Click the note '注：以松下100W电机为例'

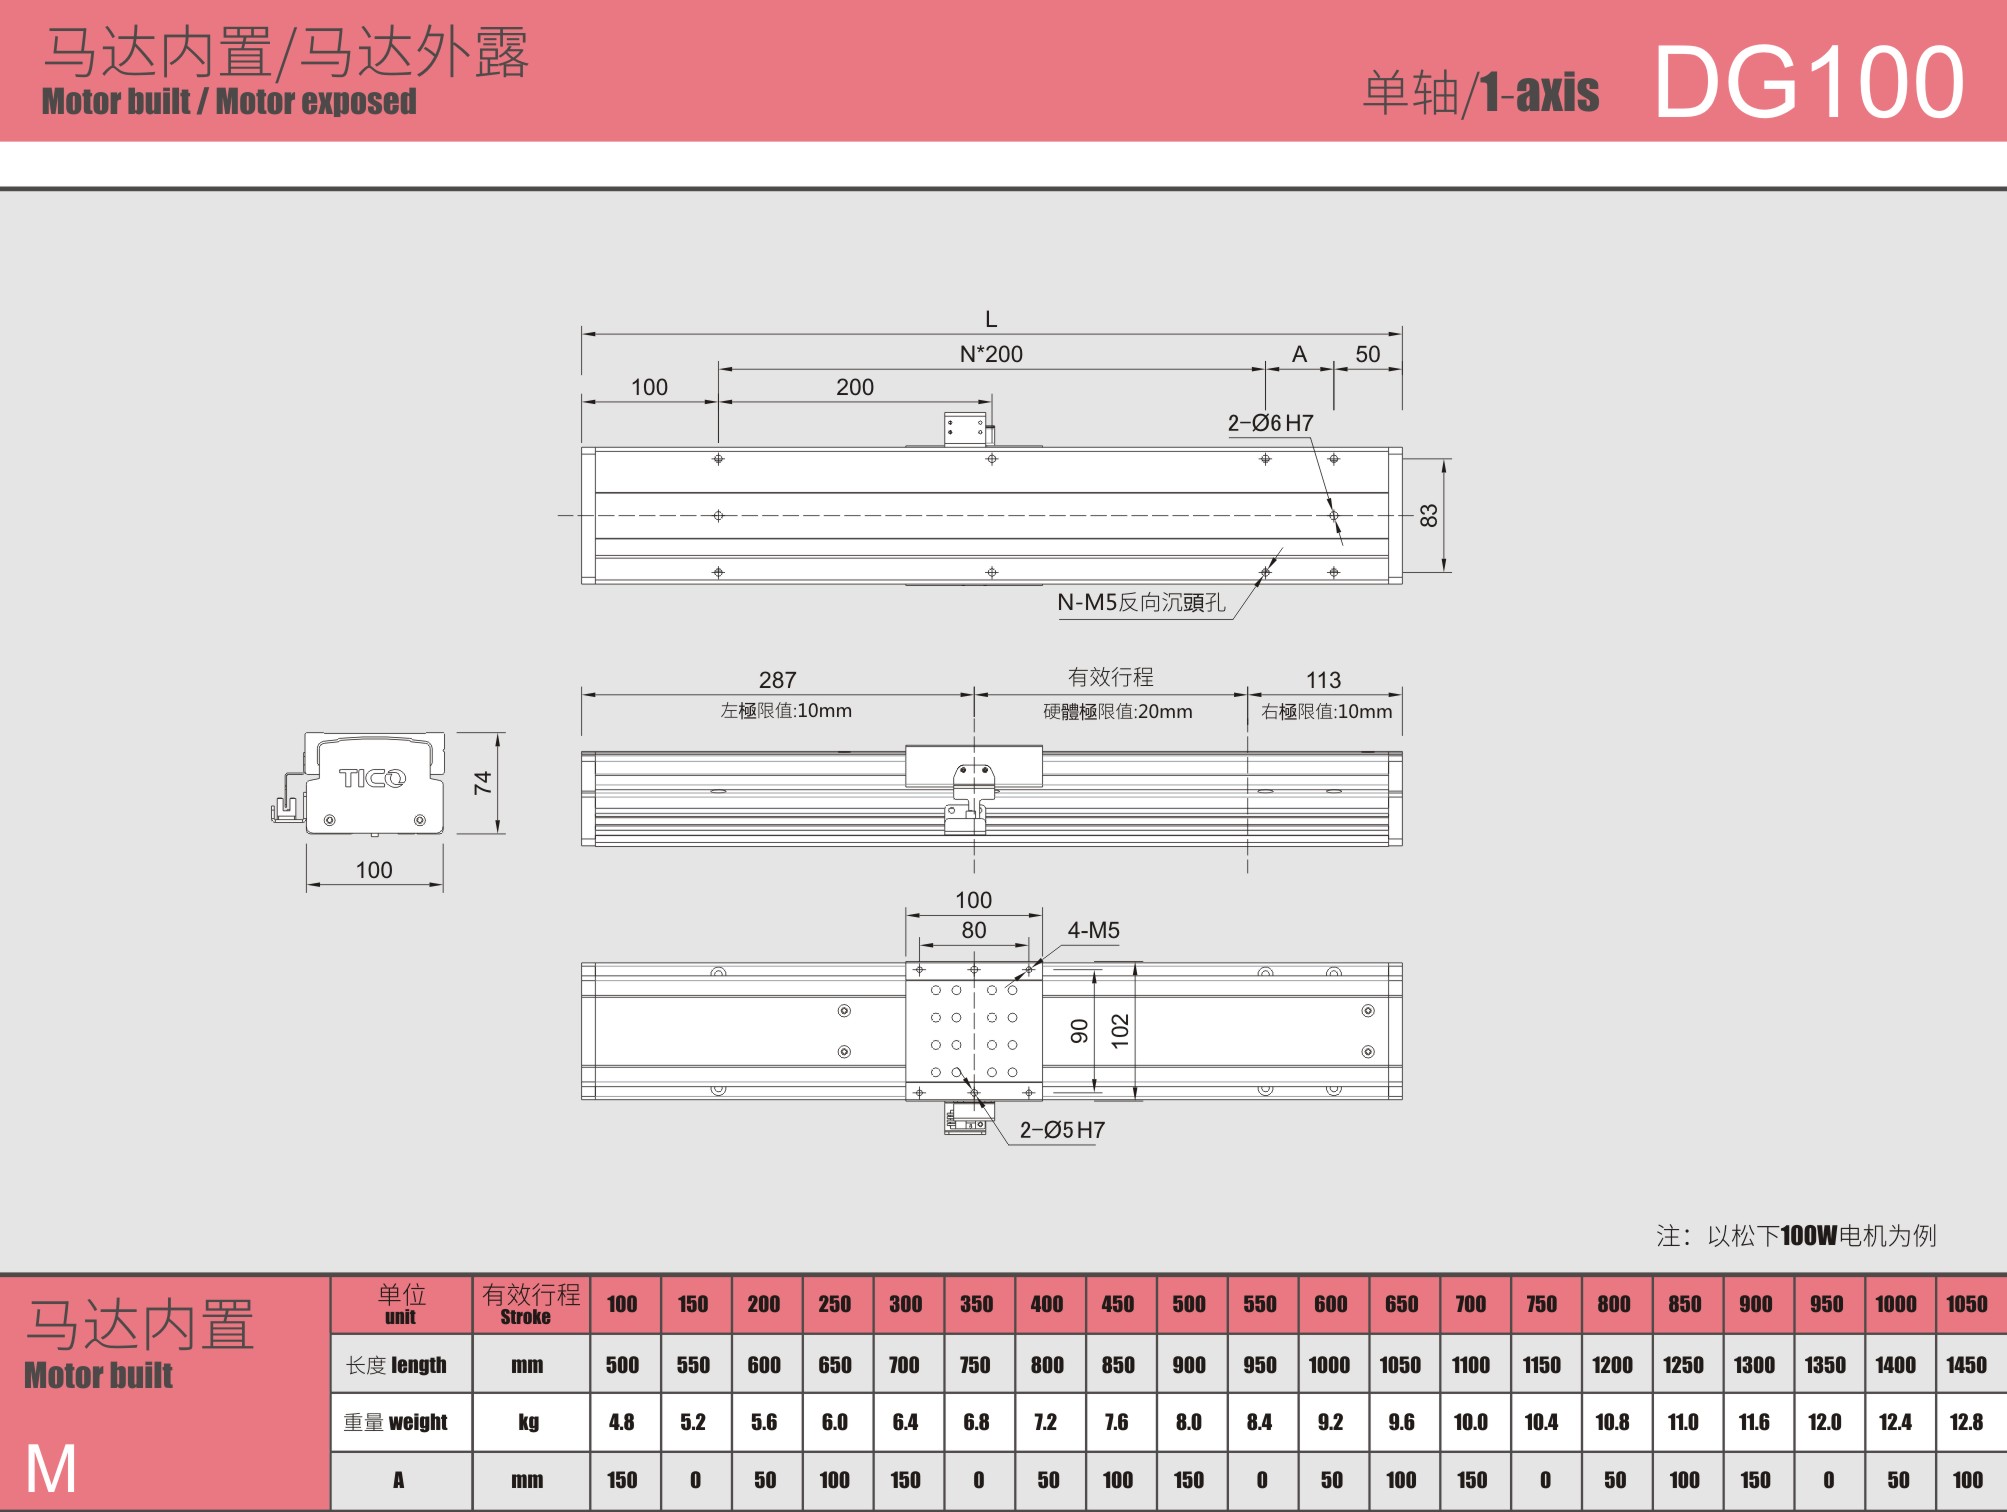click(1796, 1236)
